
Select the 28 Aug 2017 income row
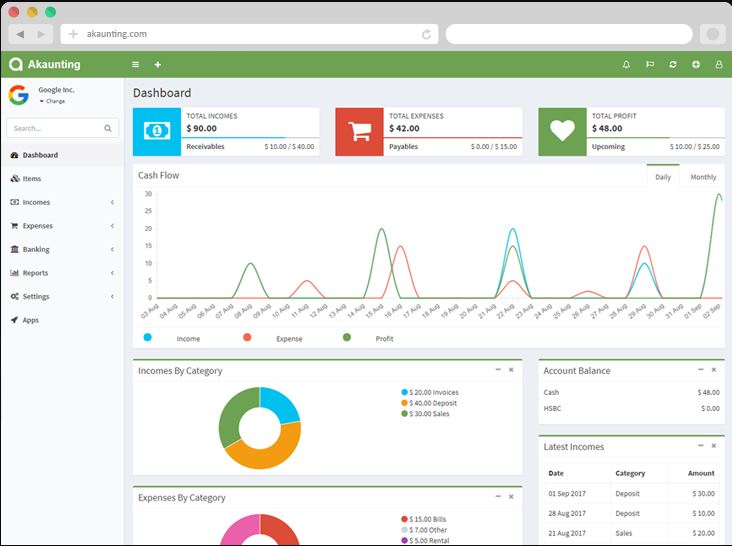coord(631,513)
